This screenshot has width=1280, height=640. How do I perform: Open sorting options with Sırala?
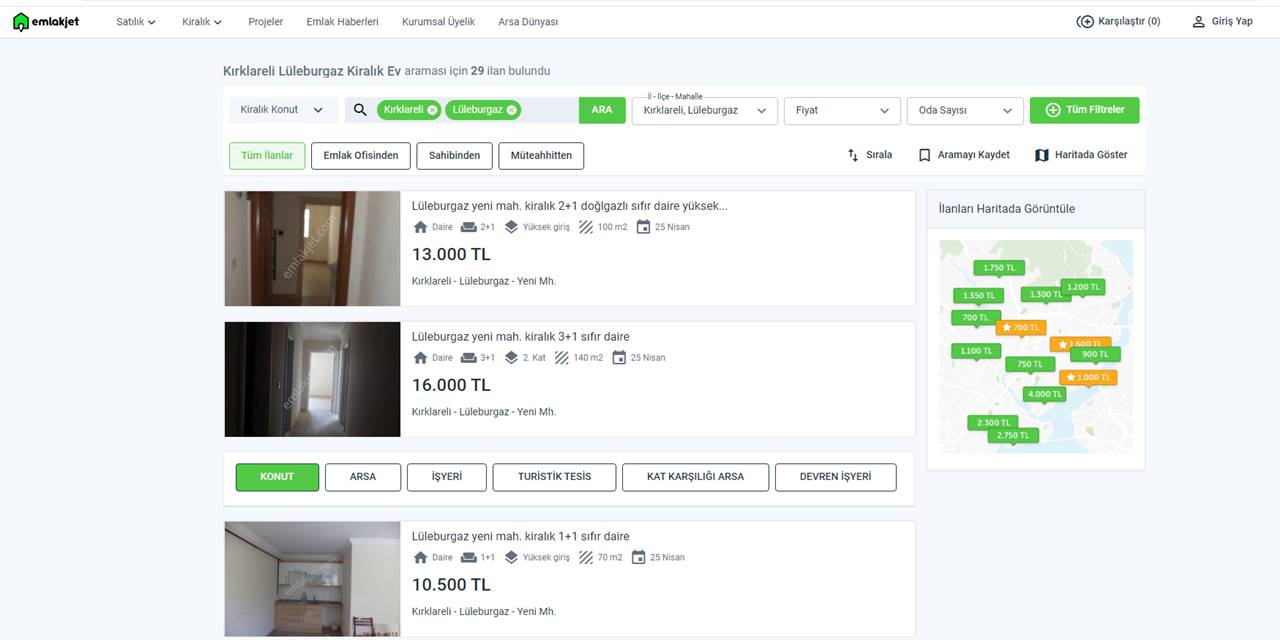[x=869, y=155]
